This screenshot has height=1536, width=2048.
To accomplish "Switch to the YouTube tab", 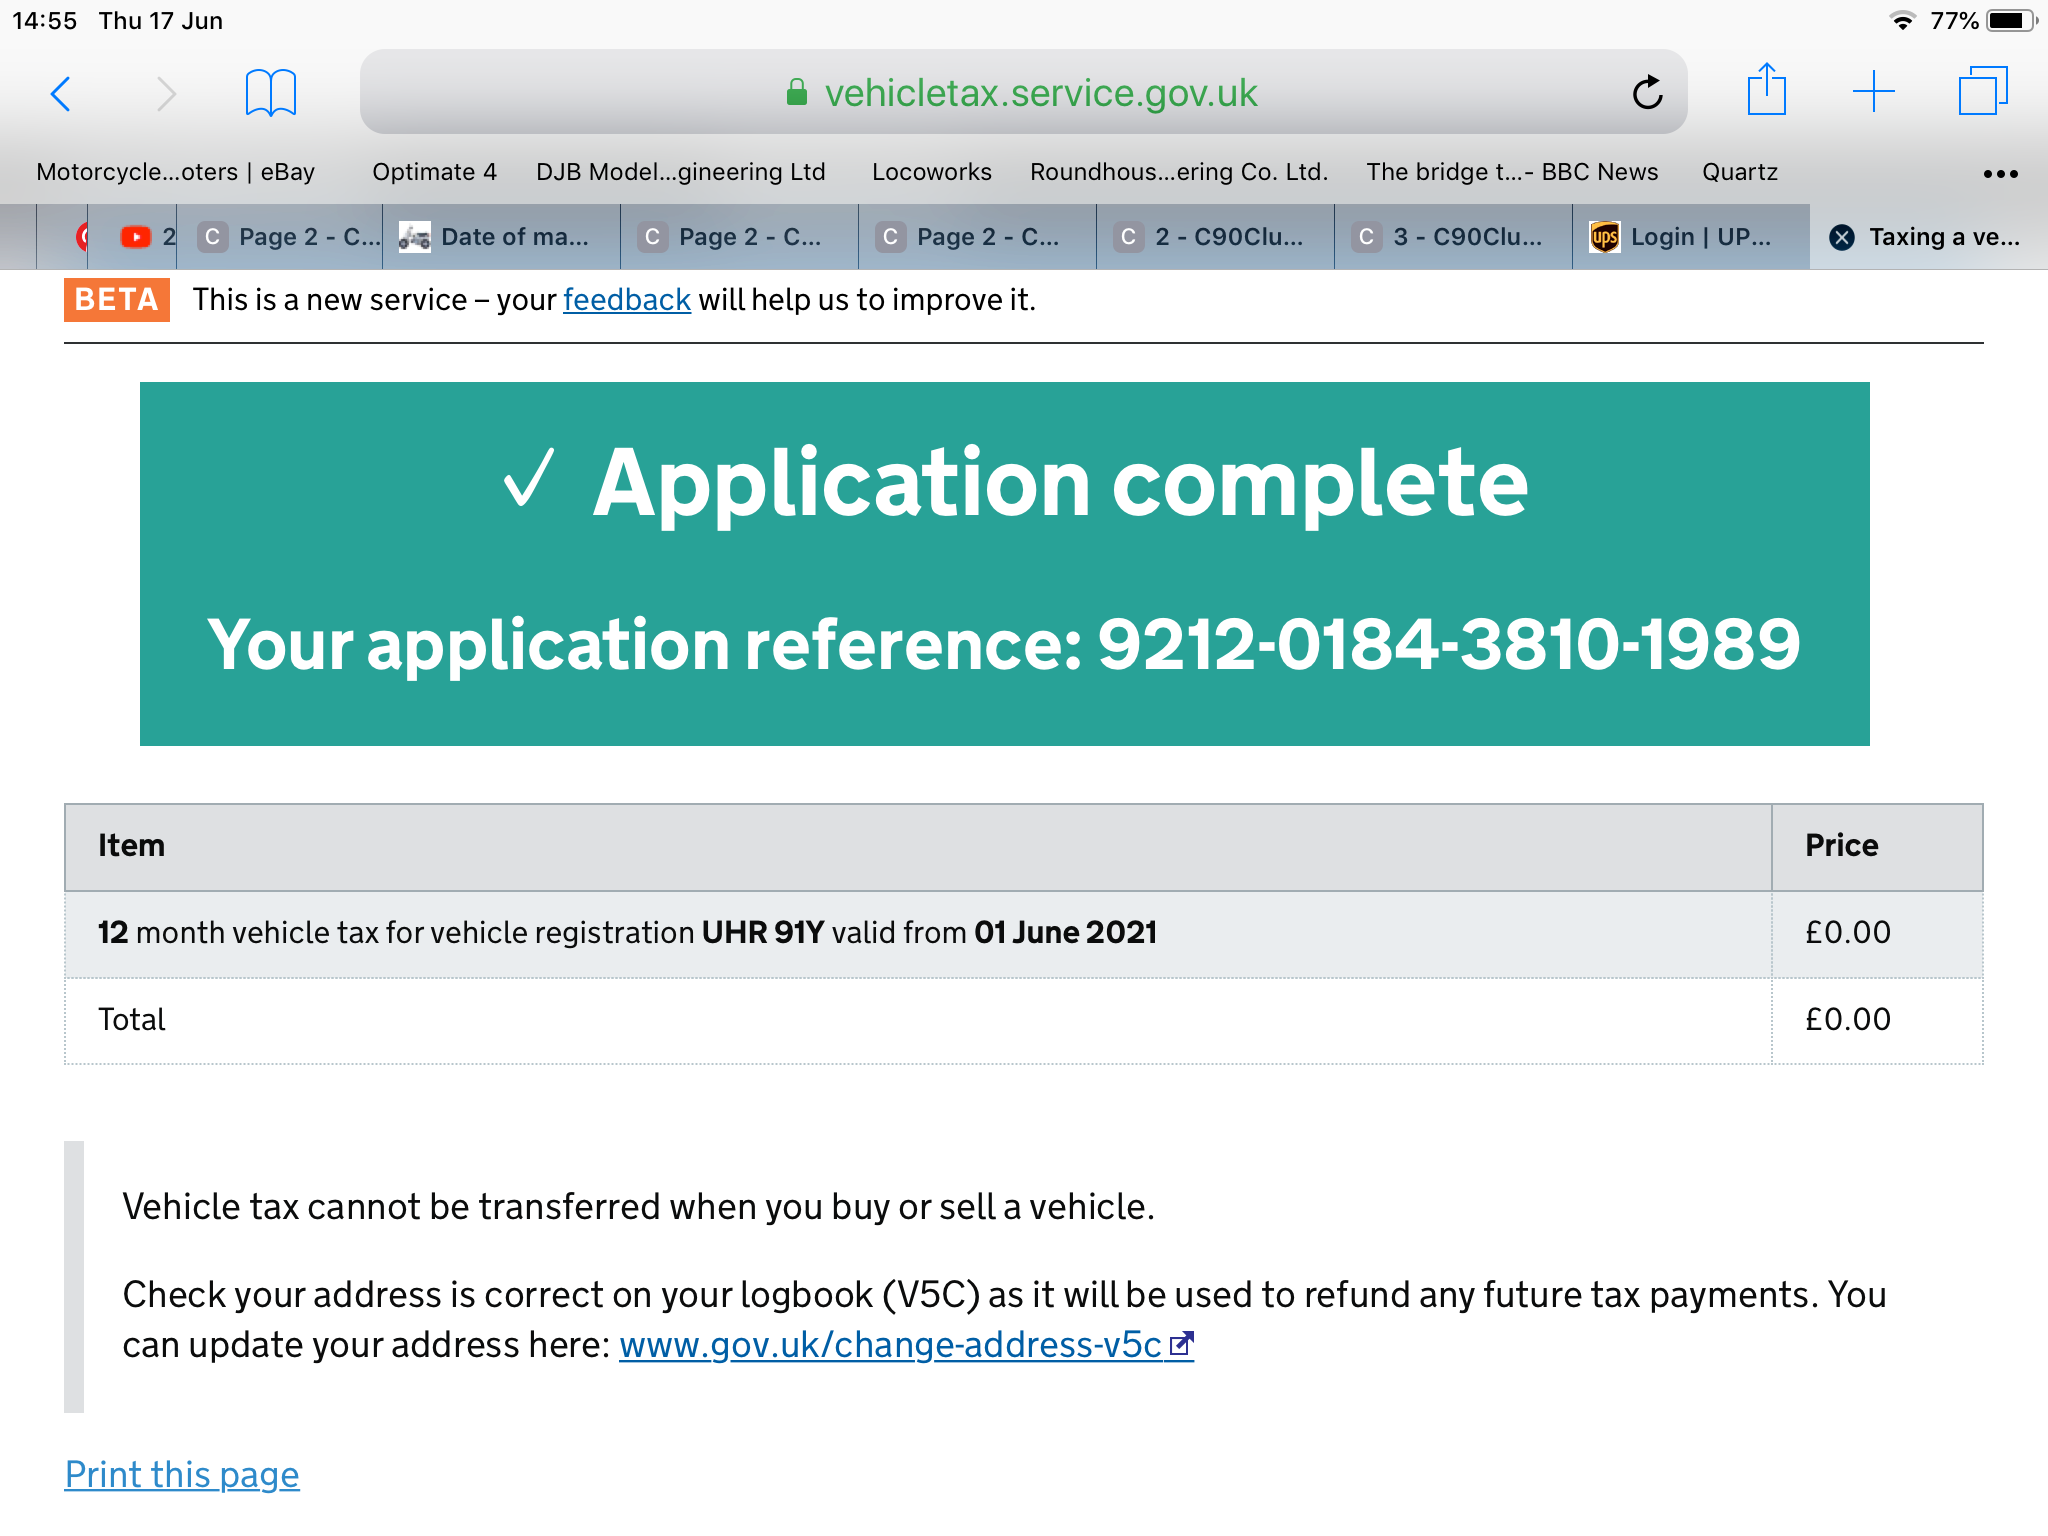I will point(136,237).
